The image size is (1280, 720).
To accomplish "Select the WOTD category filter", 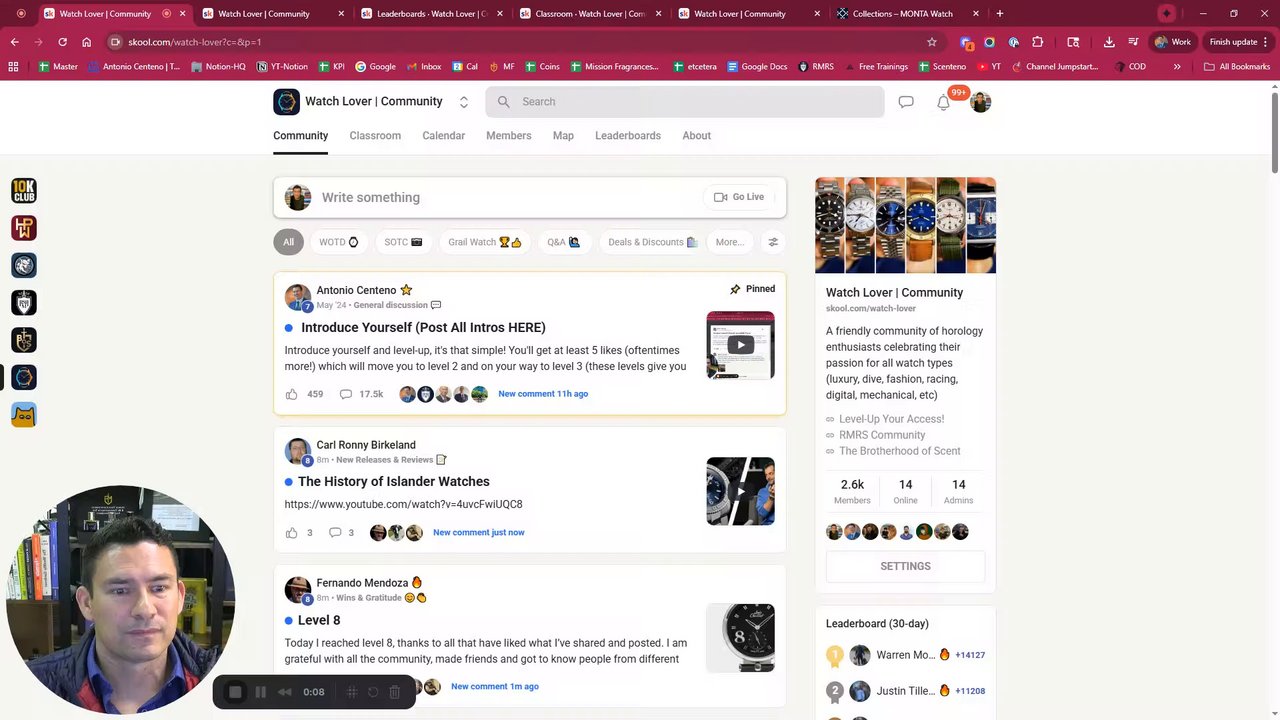I will pos(338,242).
